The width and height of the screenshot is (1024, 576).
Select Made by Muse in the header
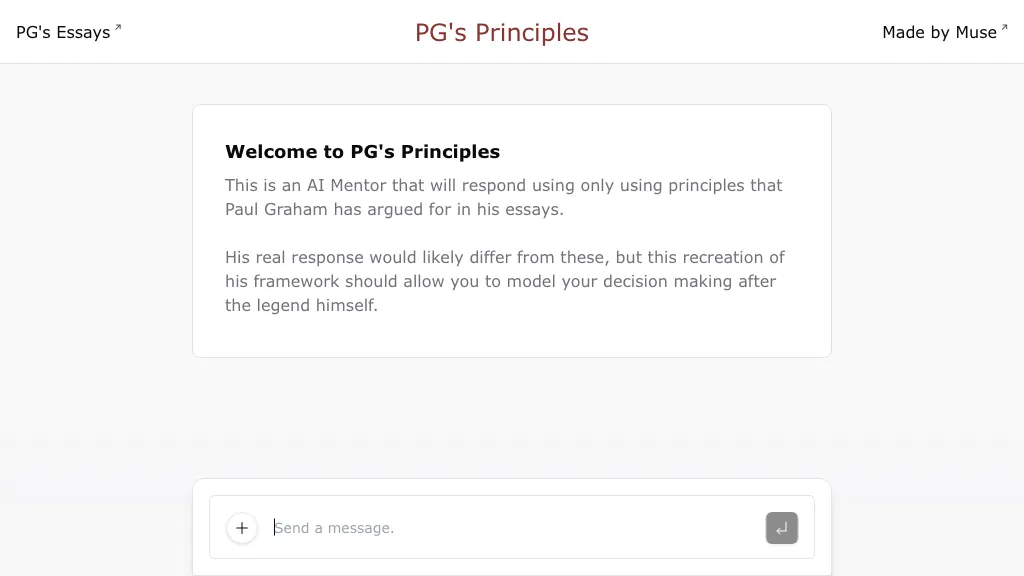pos(938,32)
